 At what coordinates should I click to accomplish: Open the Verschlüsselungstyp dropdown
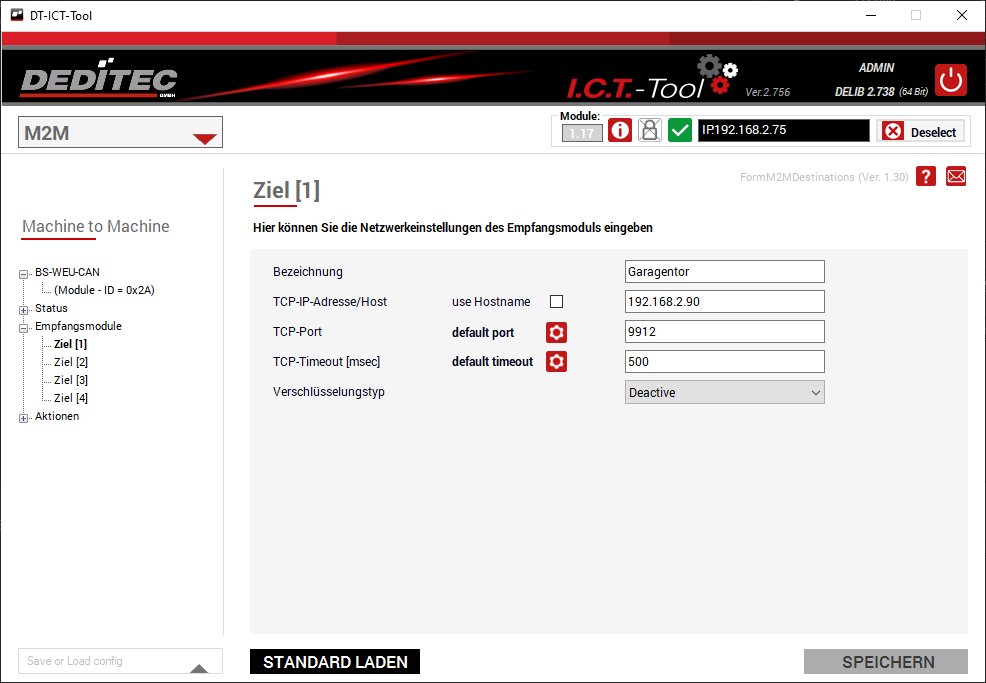point(724,393)
